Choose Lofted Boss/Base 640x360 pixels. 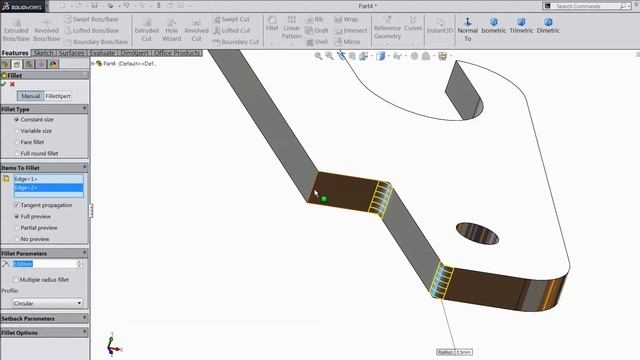pos(91,30)
